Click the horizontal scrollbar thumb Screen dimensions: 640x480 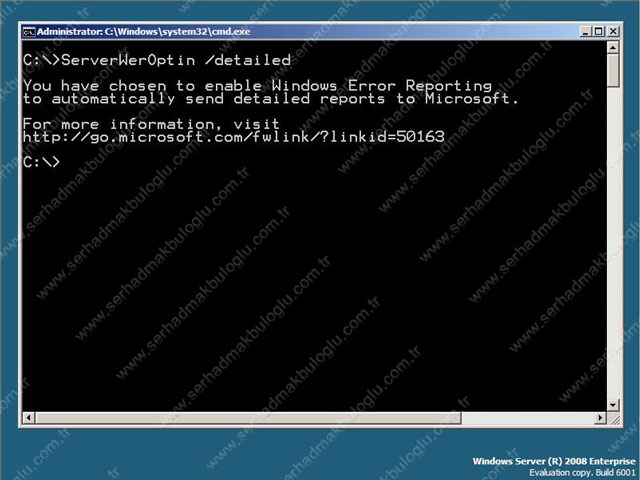(249, 418)
